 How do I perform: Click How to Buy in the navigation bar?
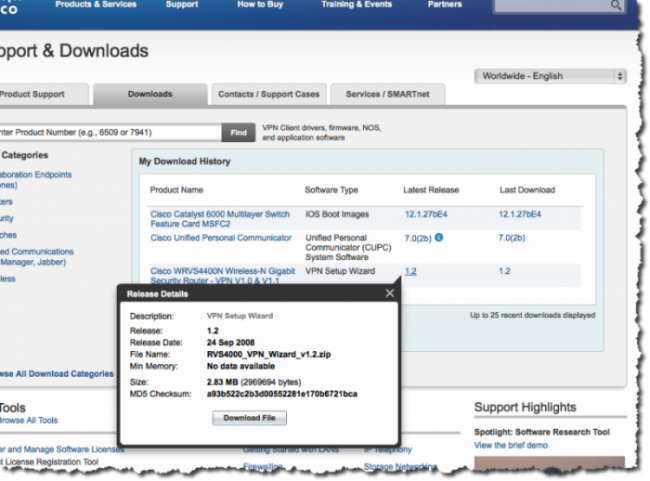(x=258, y=5)
